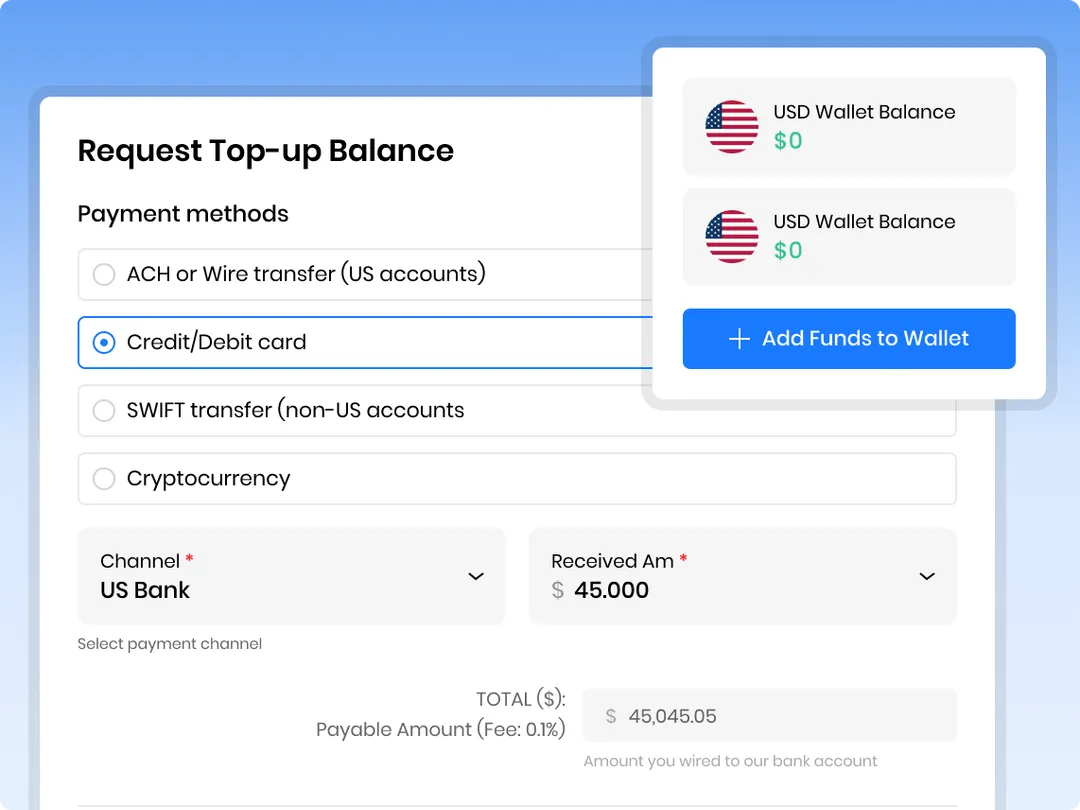Select the Cryptocurrency payment radio button
This screenshot has width=1080, height=810.
click(104, 479)
